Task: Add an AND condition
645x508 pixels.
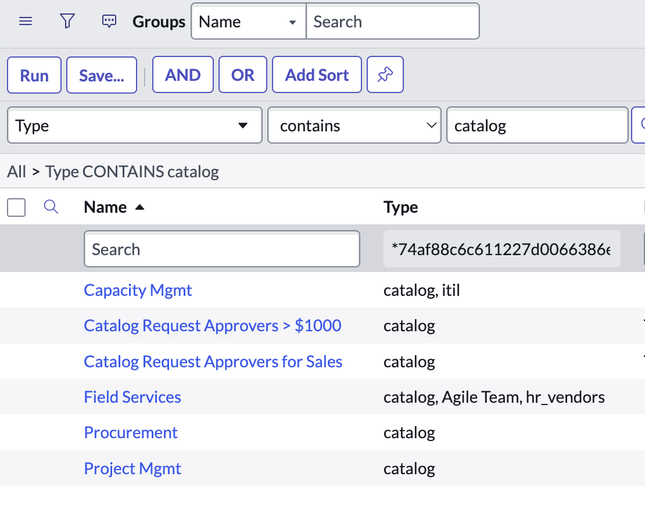Action: point(183,75)
